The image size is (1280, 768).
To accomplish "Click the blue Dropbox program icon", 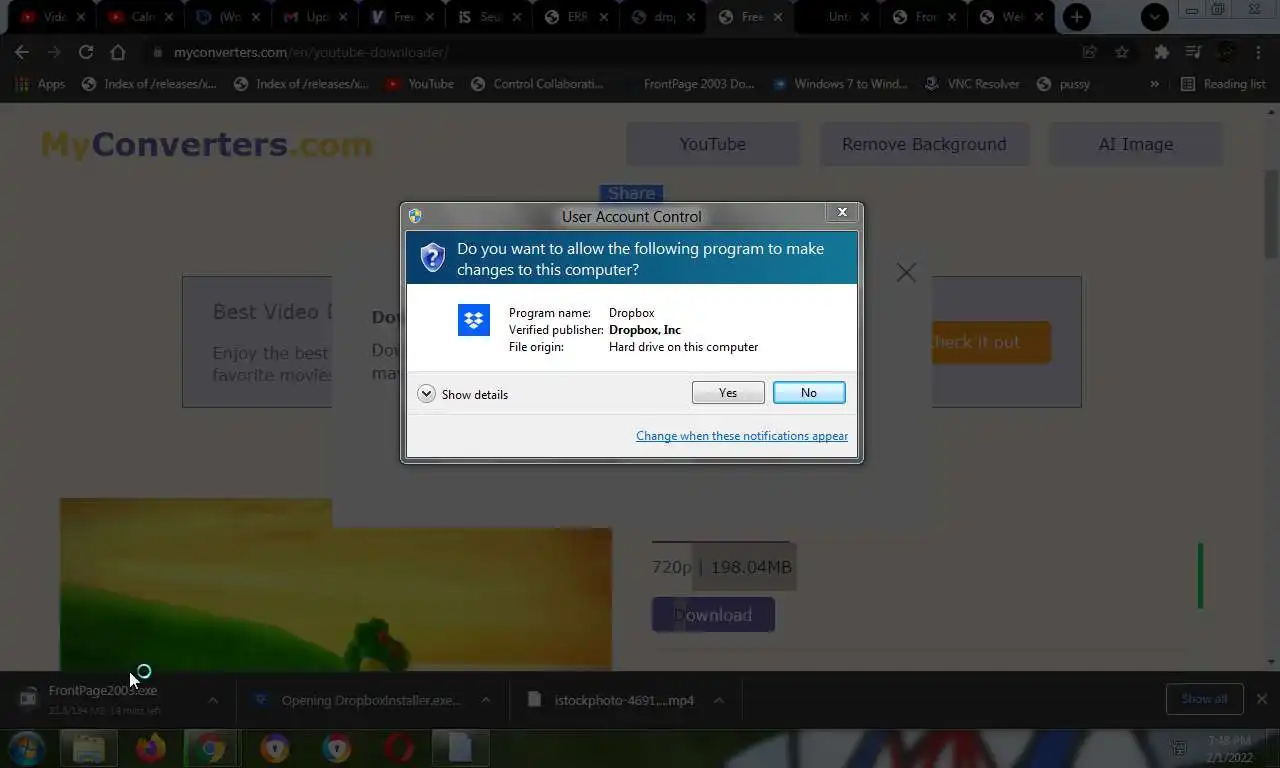I will pos(474,320).
